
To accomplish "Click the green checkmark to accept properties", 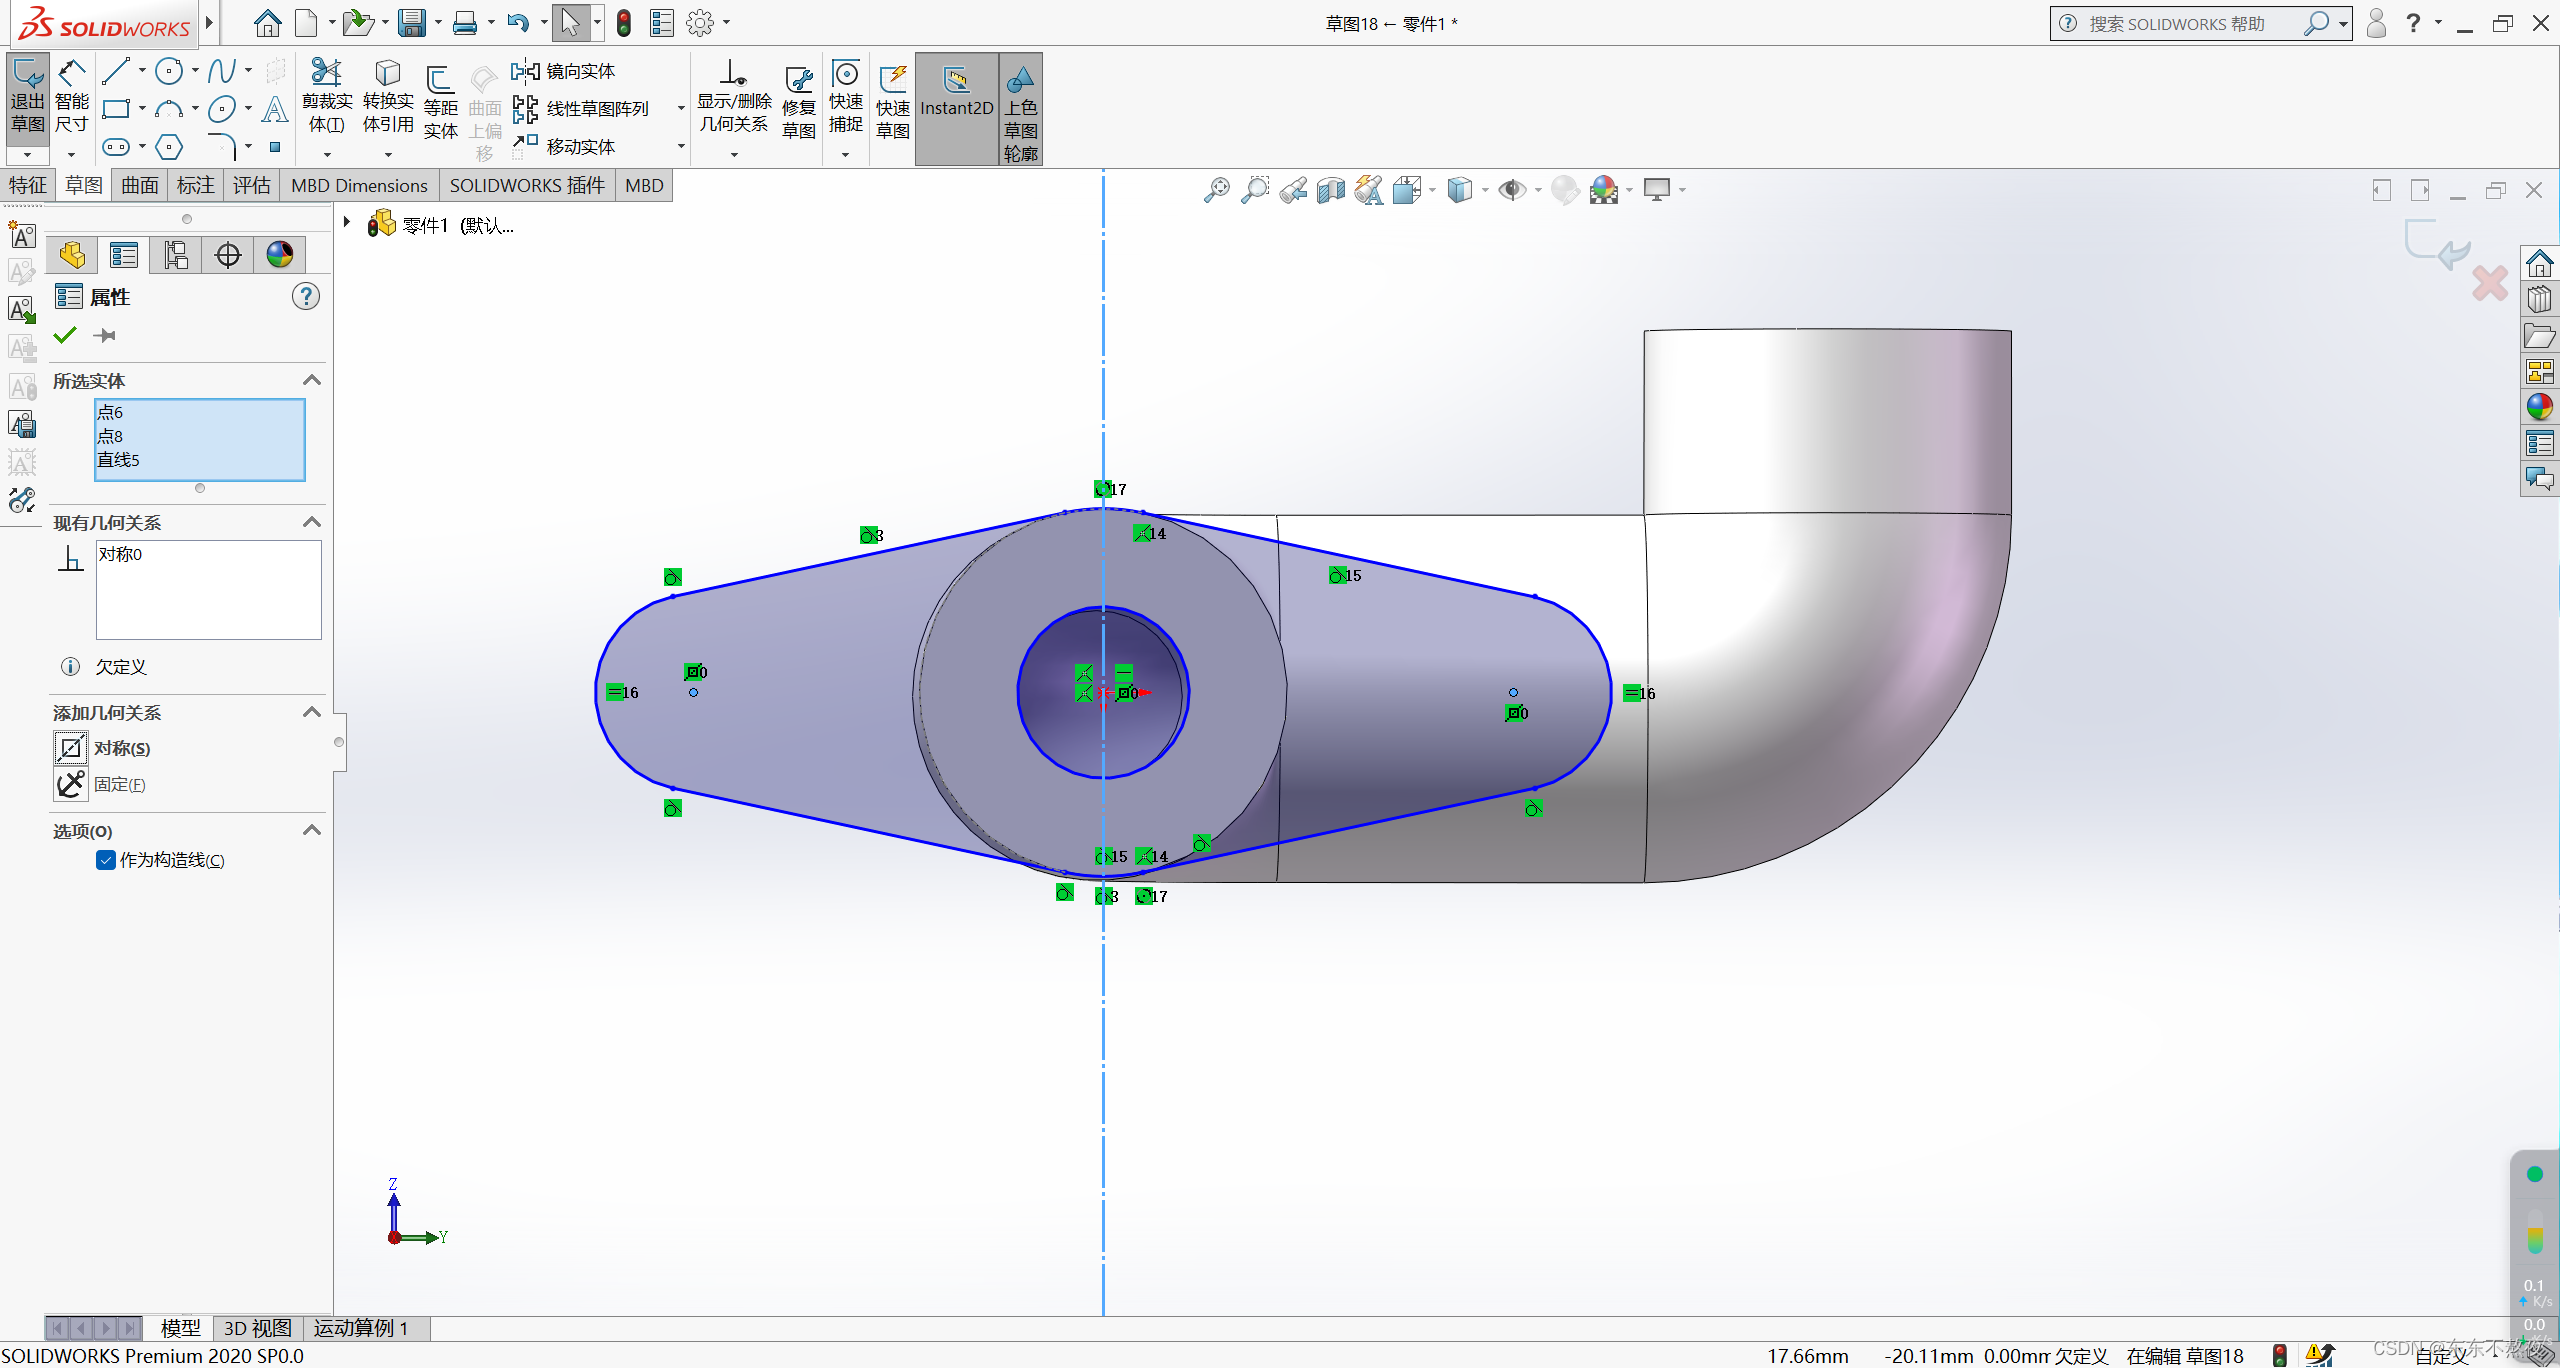I will (64, 335).
